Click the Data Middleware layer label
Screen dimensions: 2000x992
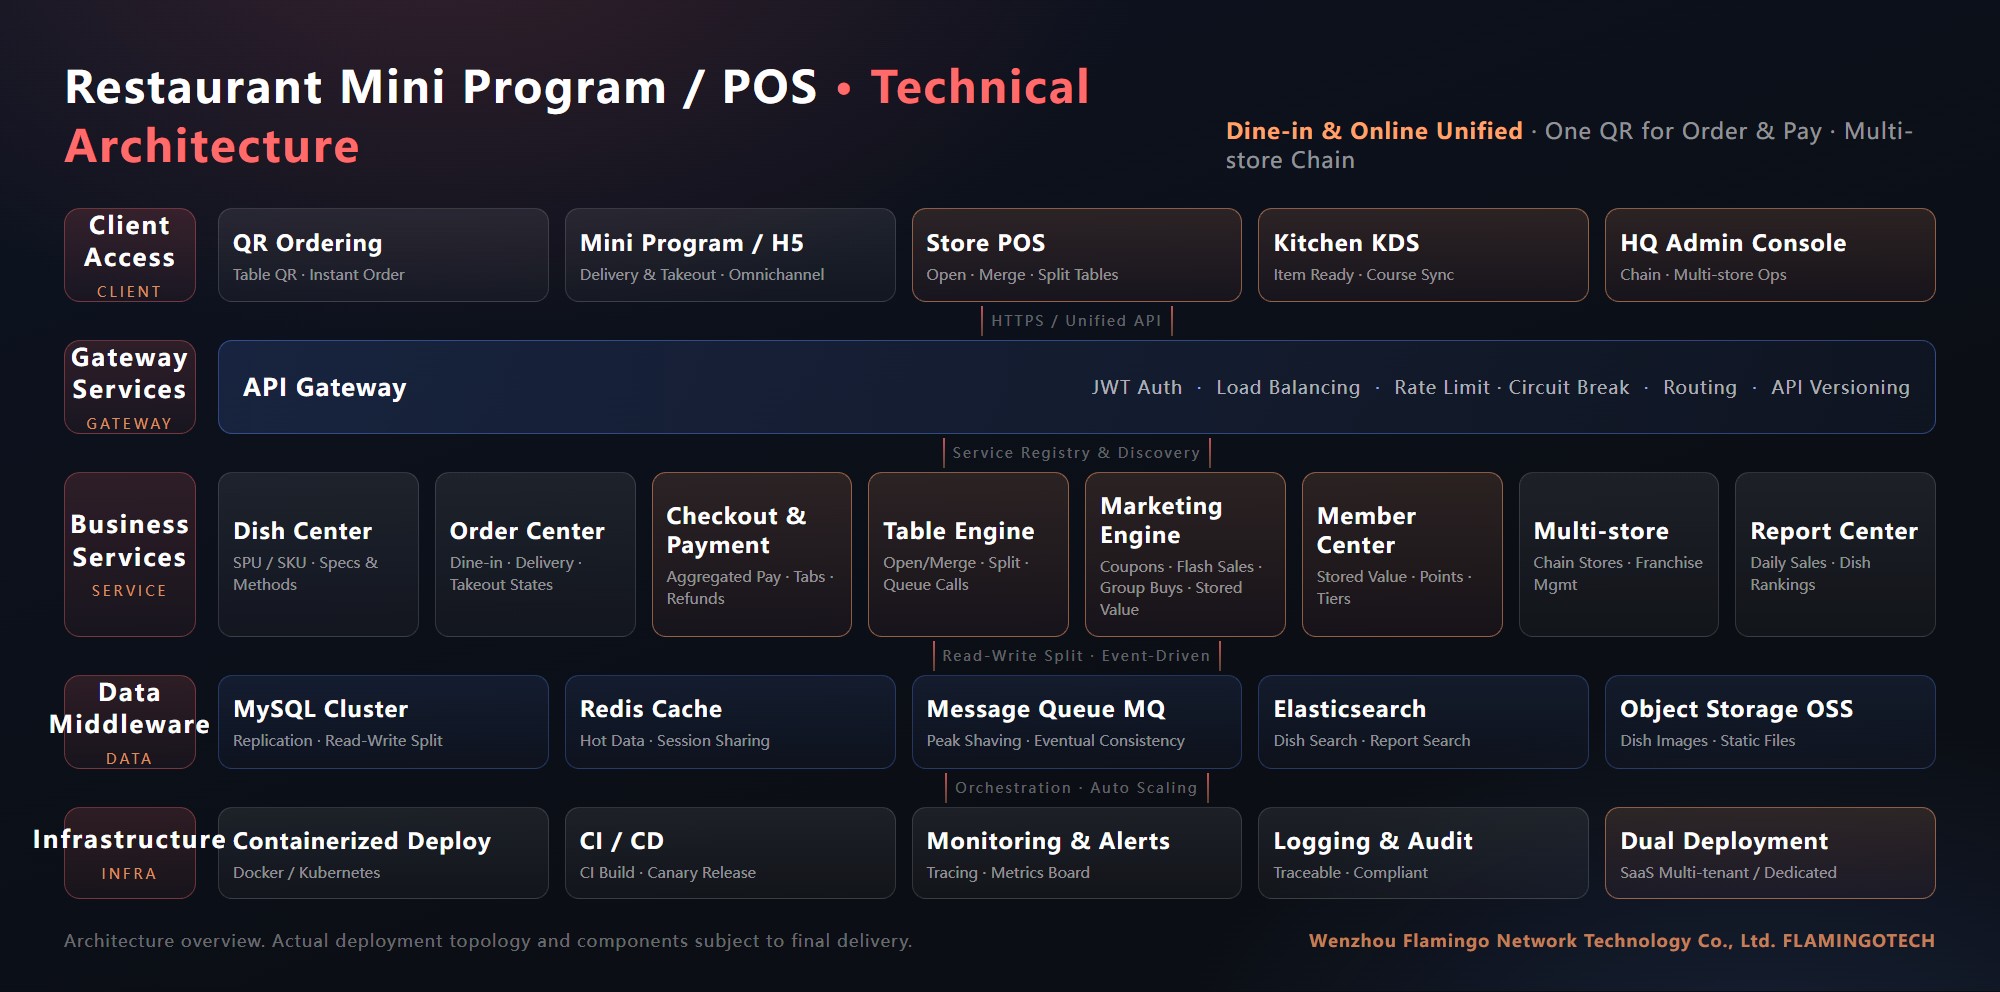pos(130,722)
